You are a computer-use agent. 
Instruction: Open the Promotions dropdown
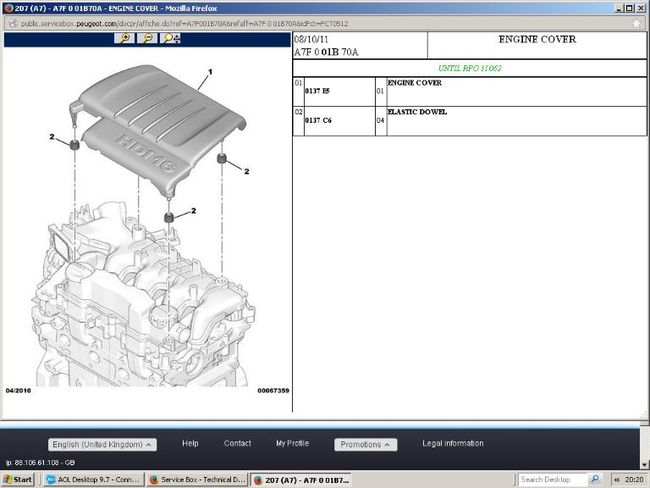365,444
